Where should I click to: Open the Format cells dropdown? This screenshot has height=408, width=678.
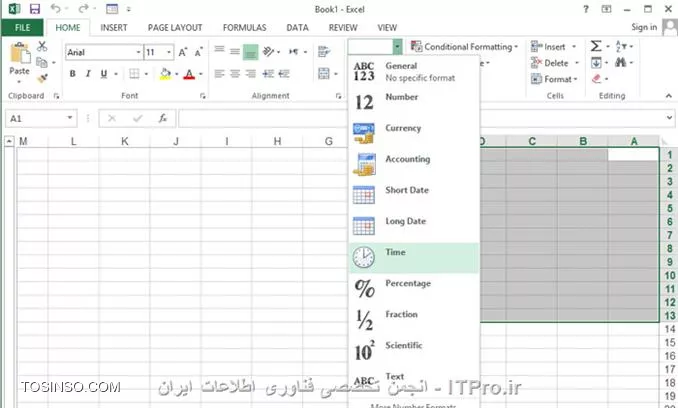point(554,79)
